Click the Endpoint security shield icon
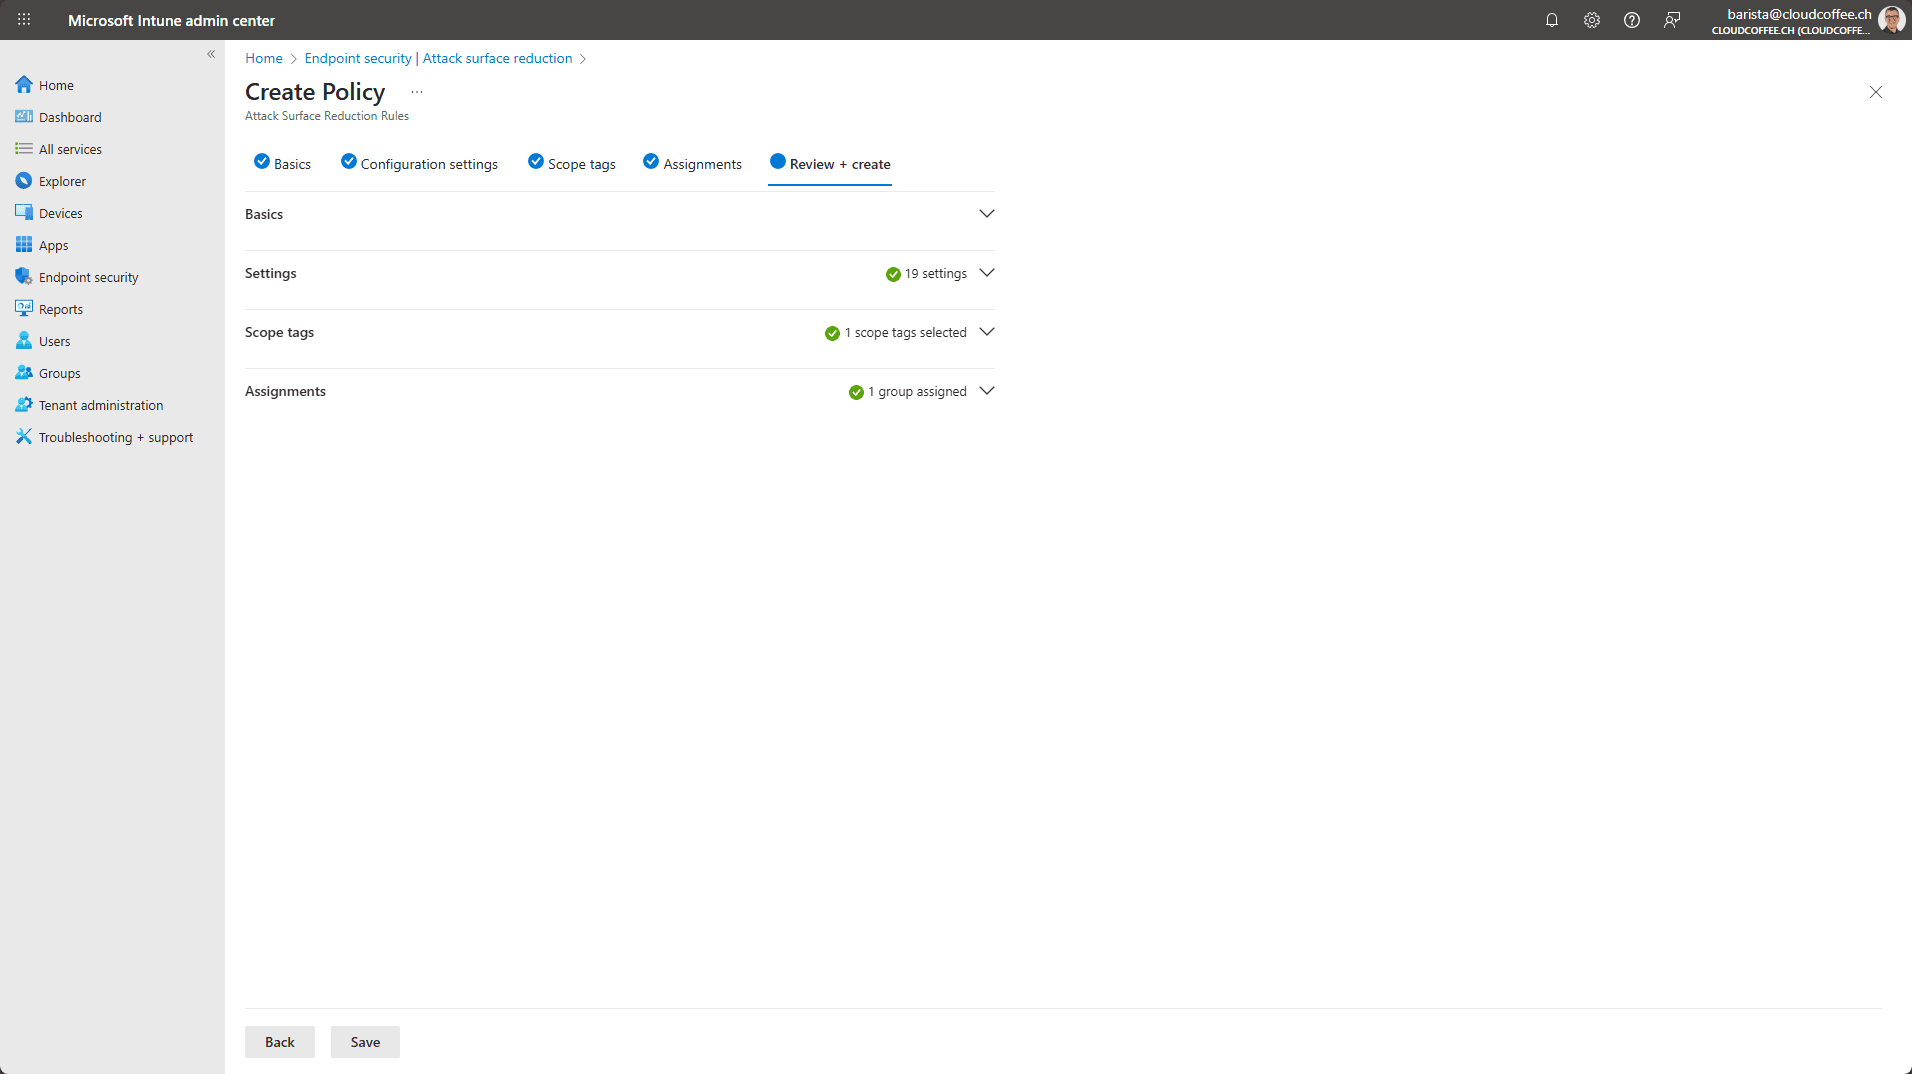The image size is (1912, 1074). point(24,277)
